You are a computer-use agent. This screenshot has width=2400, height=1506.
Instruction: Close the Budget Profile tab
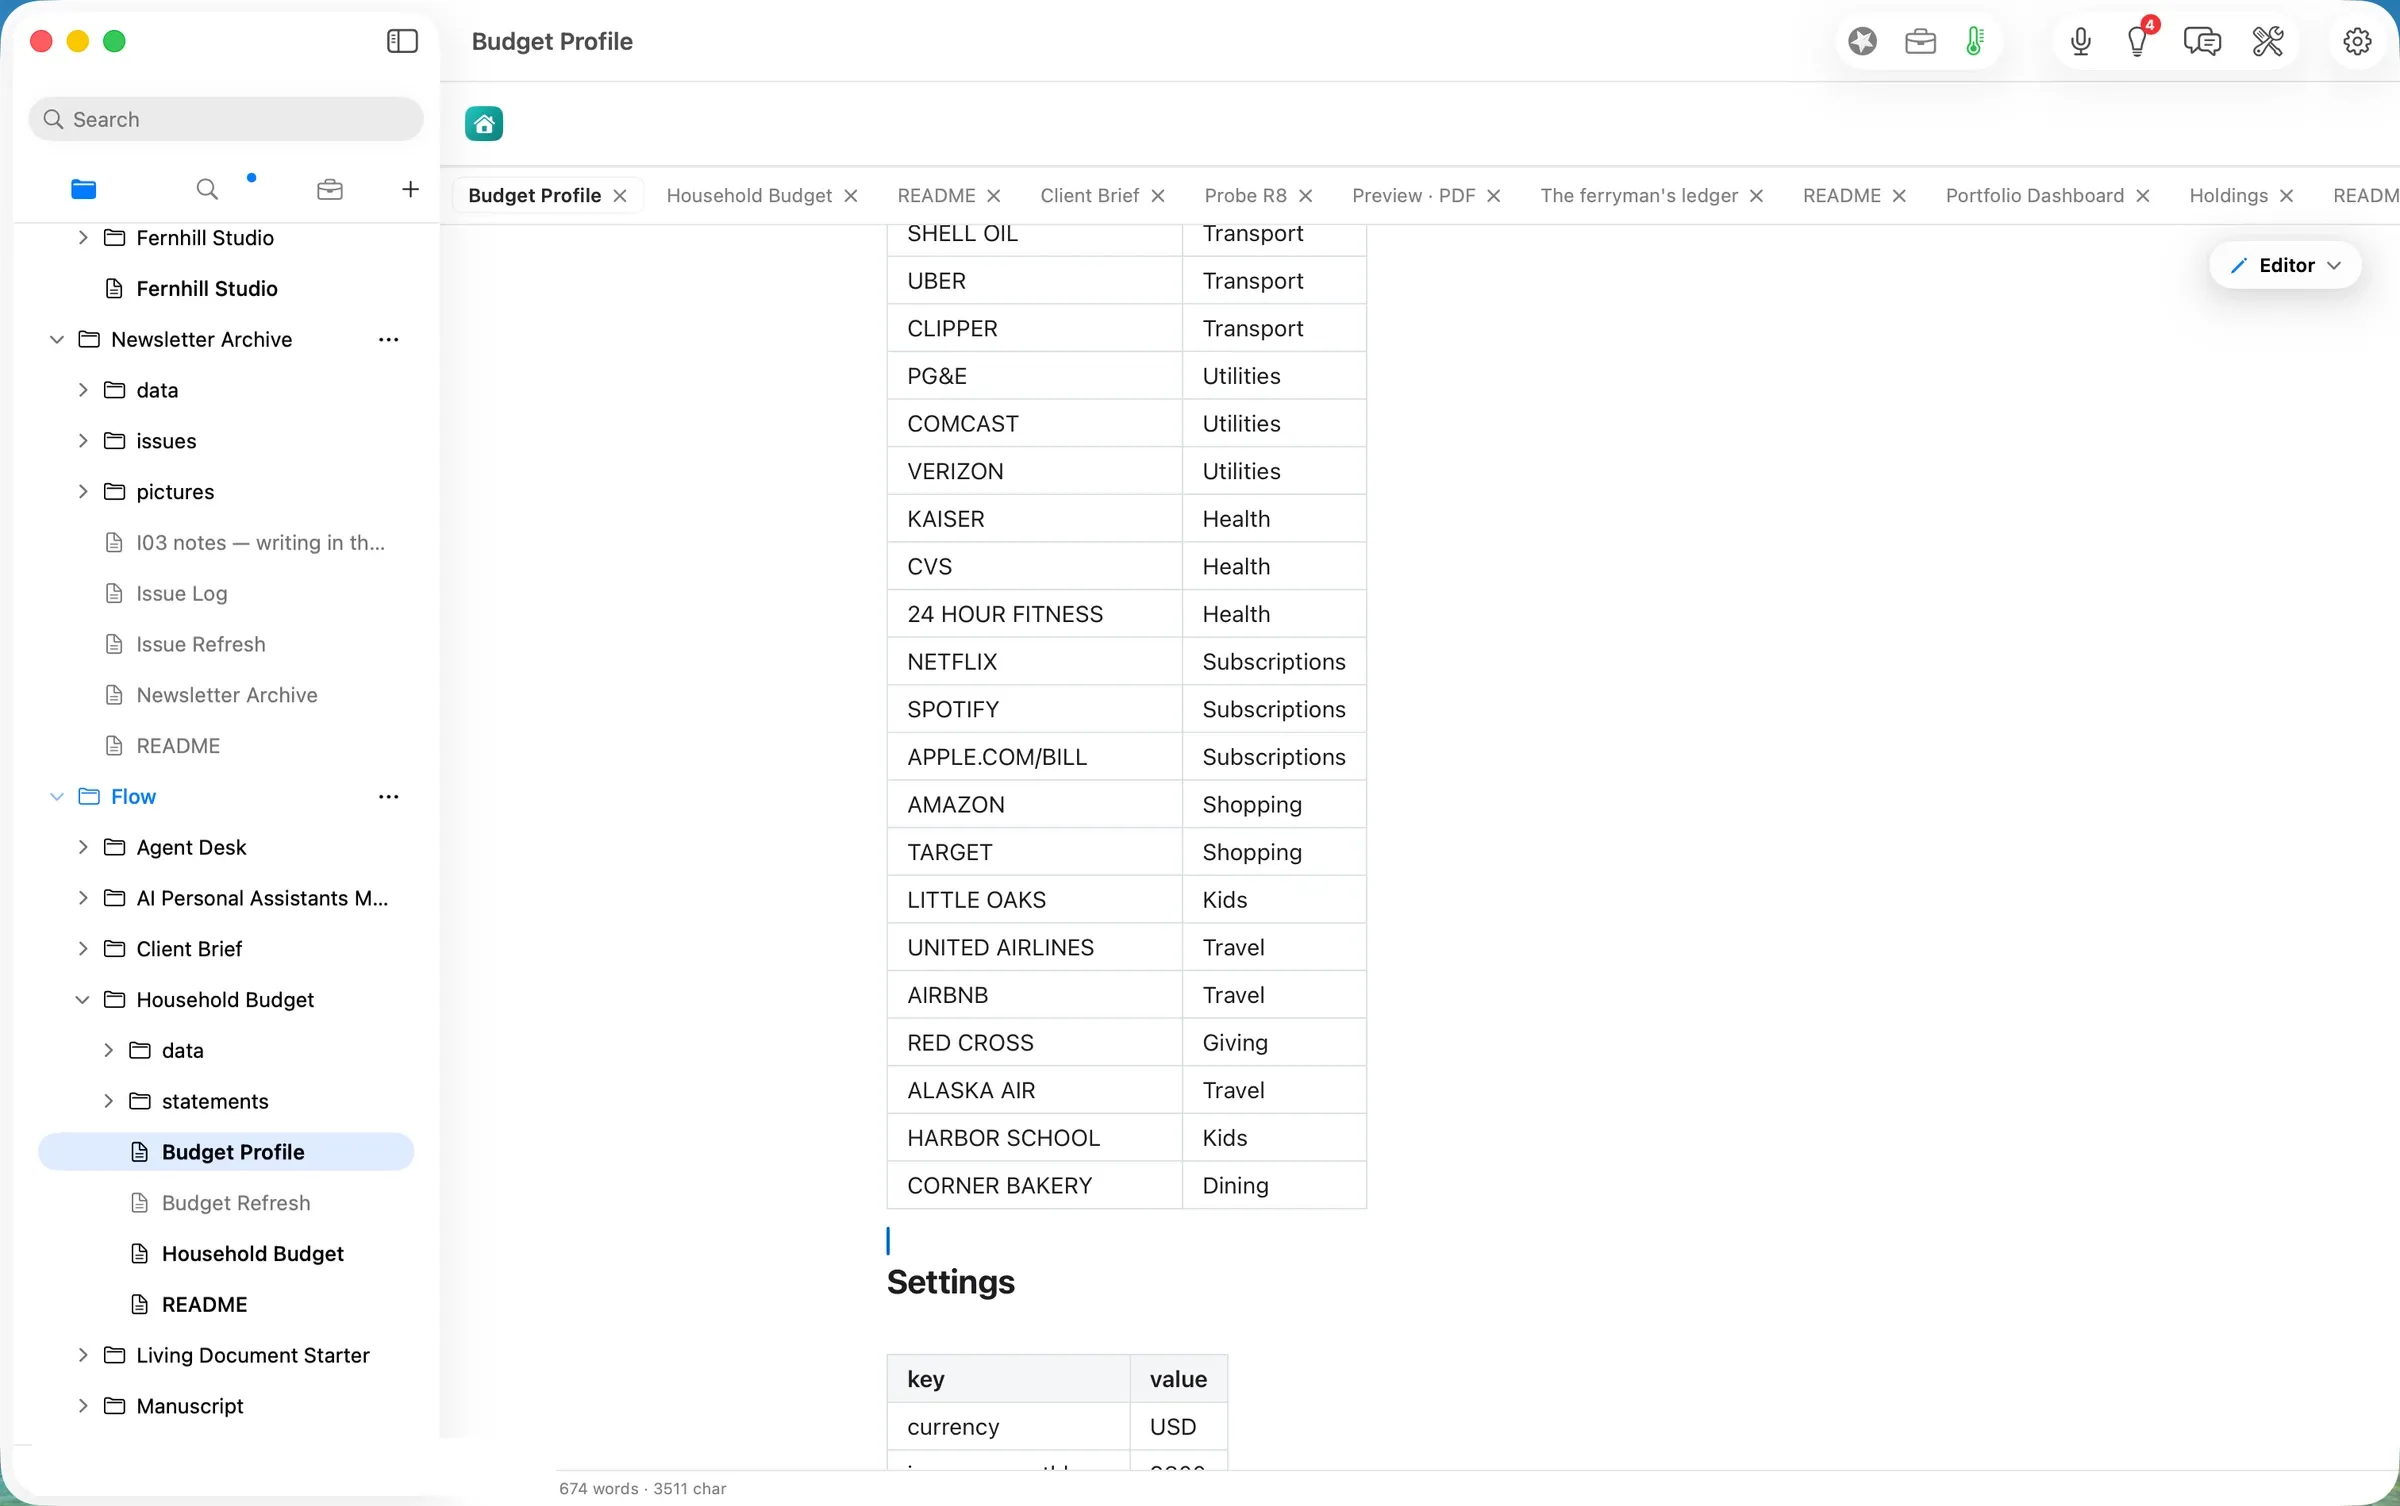coord(620,196)
